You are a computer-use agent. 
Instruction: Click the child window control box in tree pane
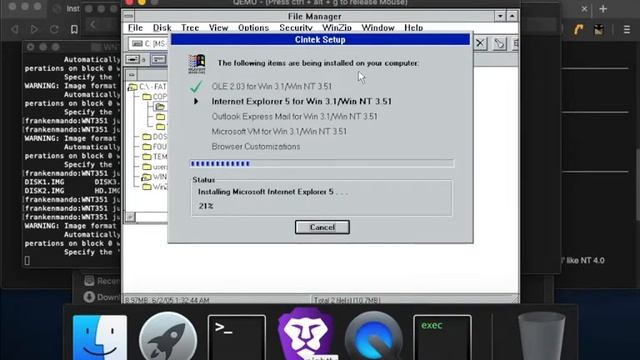(131, 75)
